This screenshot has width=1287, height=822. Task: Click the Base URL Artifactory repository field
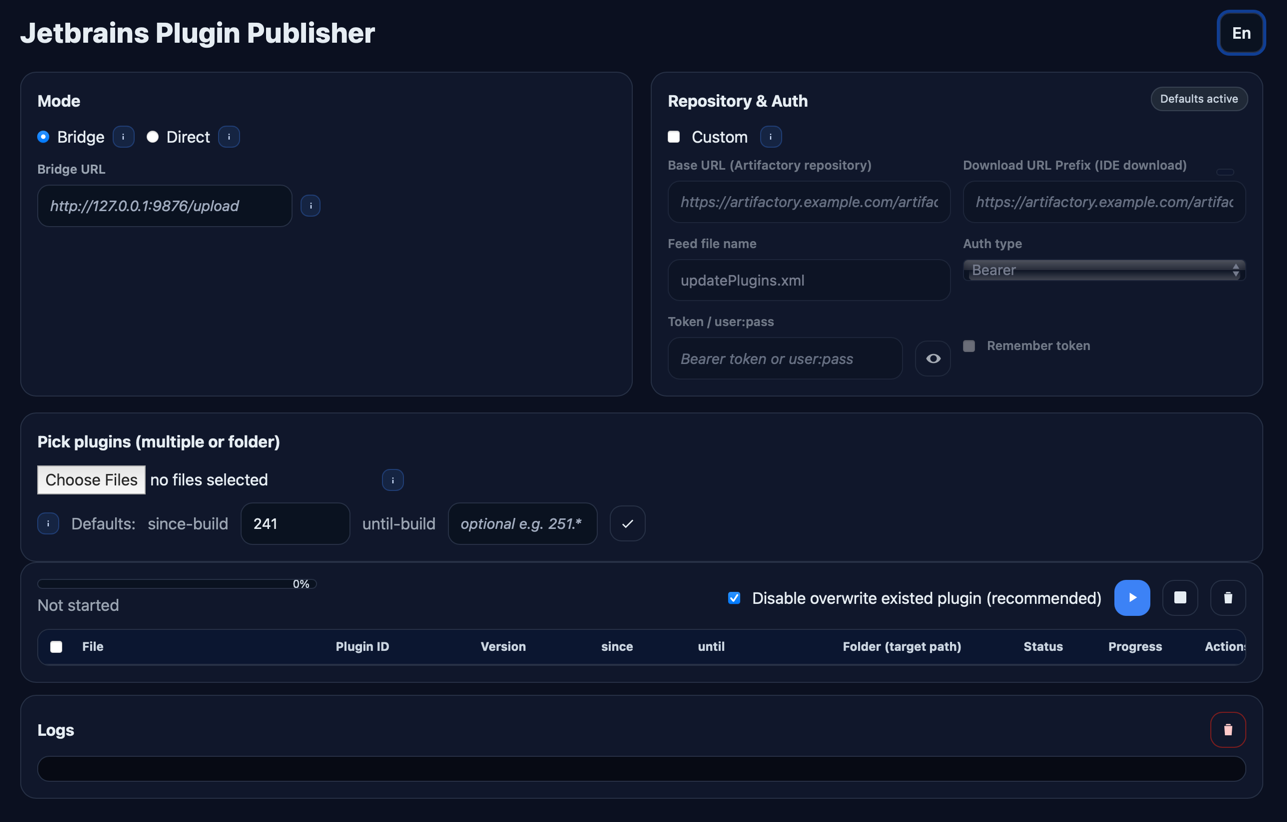809,202
